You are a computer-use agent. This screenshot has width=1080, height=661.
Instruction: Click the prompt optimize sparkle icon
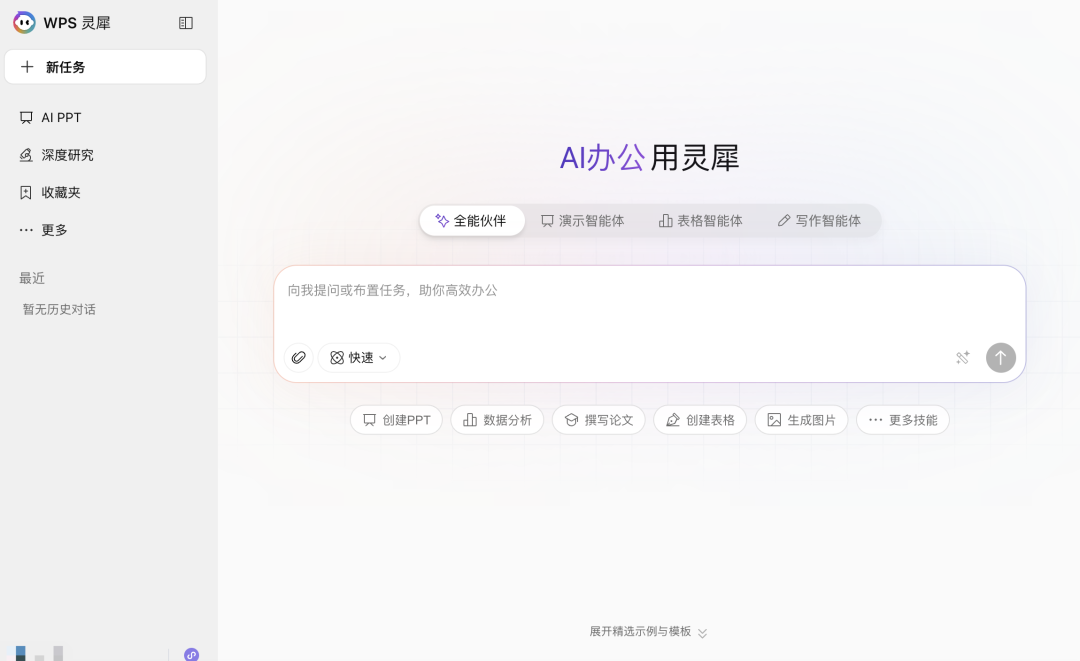(x=963, y=358)
